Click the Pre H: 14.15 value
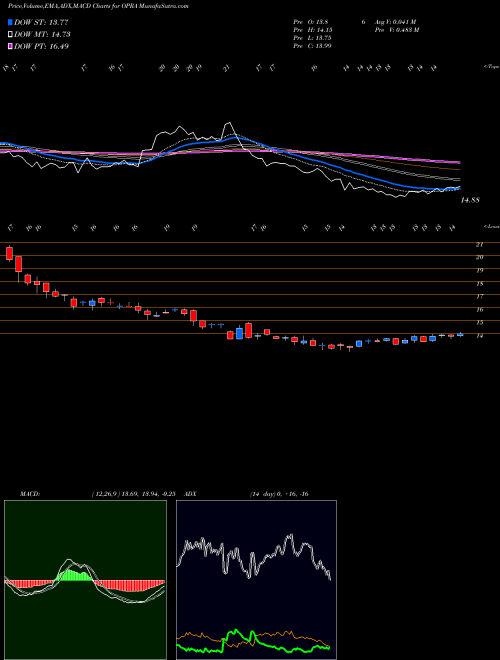The image size is (500, 660). [314, 30]
